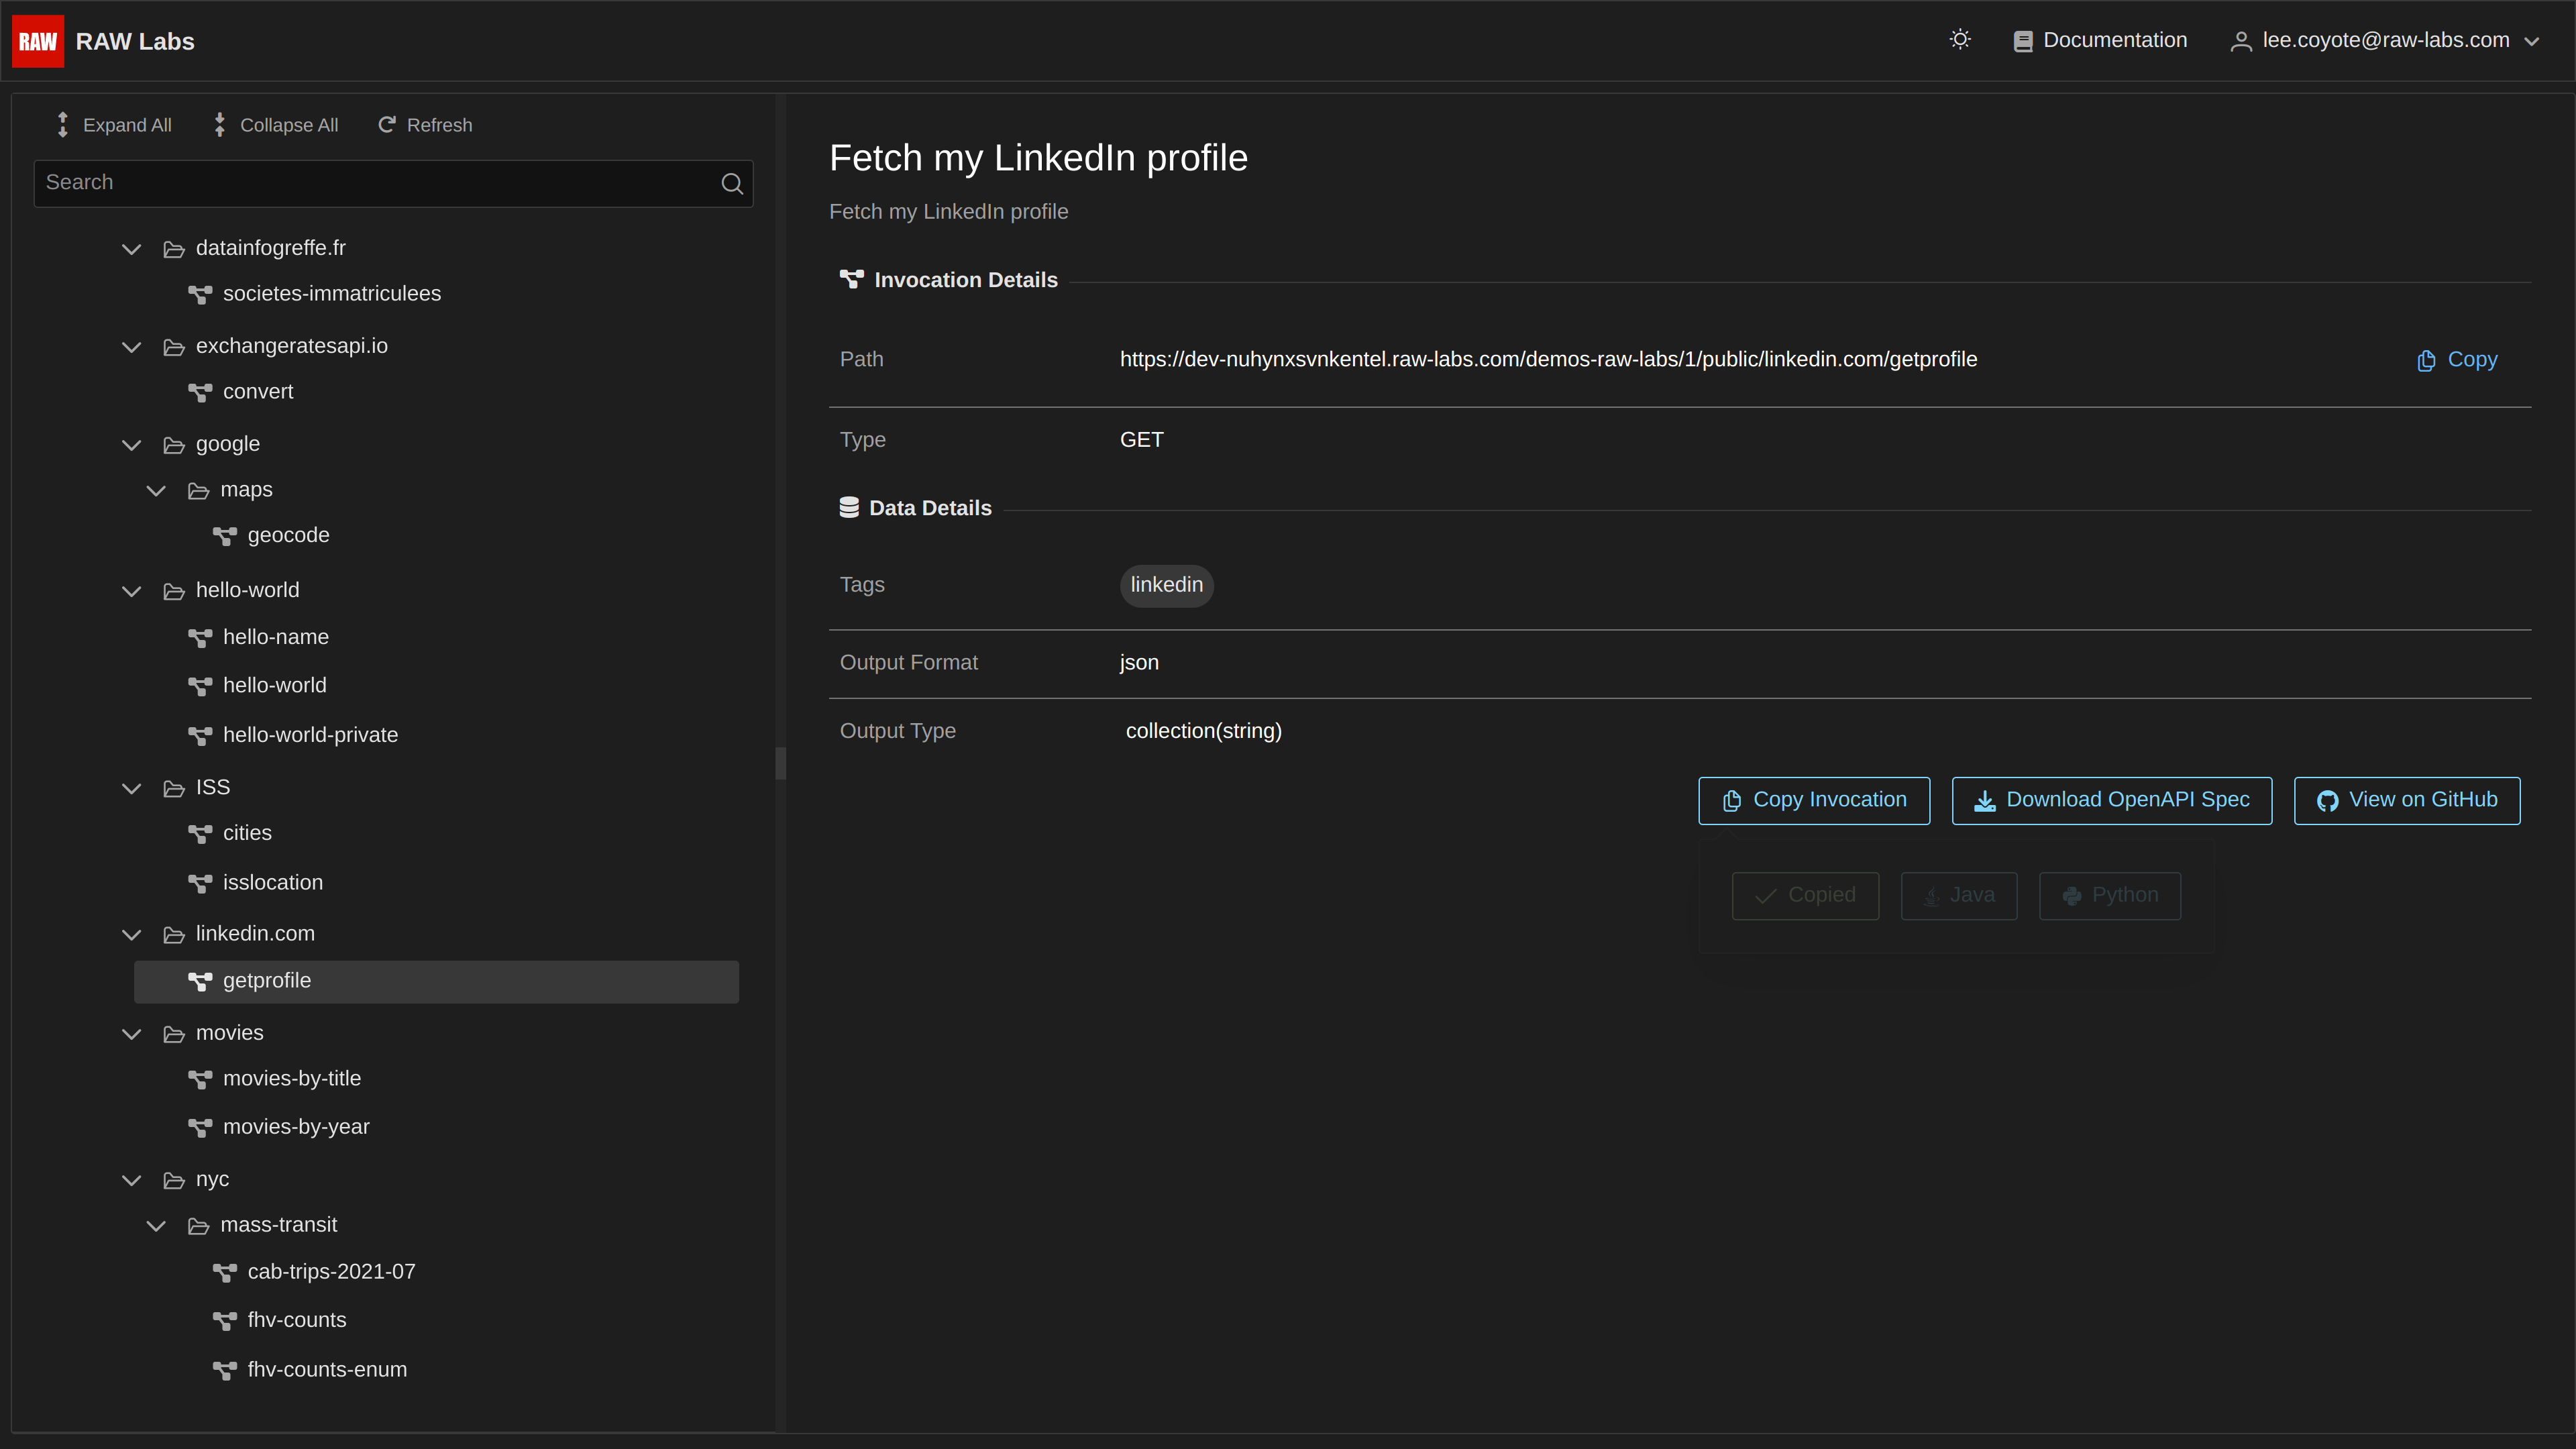Viewport: 2576px width, 1449px height.
Task: Click the movies folder icon
Action: point(174,1034)
